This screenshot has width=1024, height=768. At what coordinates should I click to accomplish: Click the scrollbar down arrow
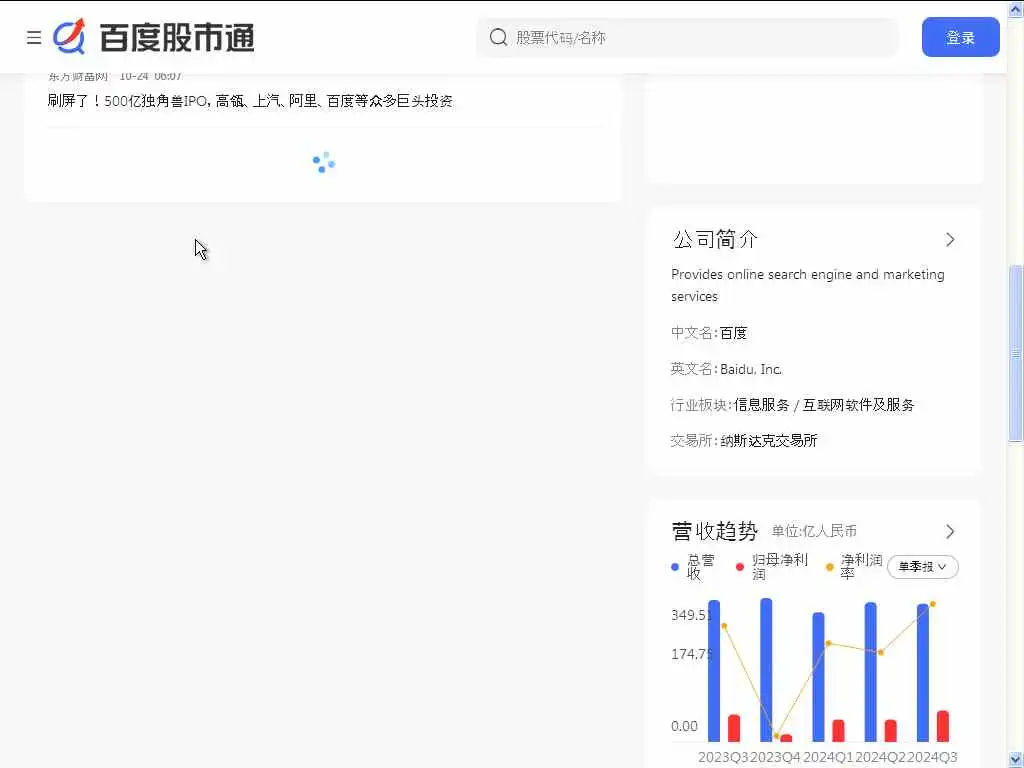tap(1016, 760)
